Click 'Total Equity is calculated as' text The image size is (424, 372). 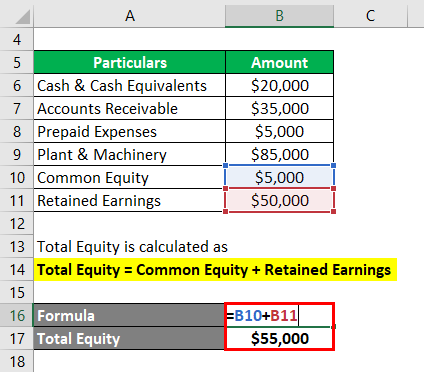click(132, 247)
